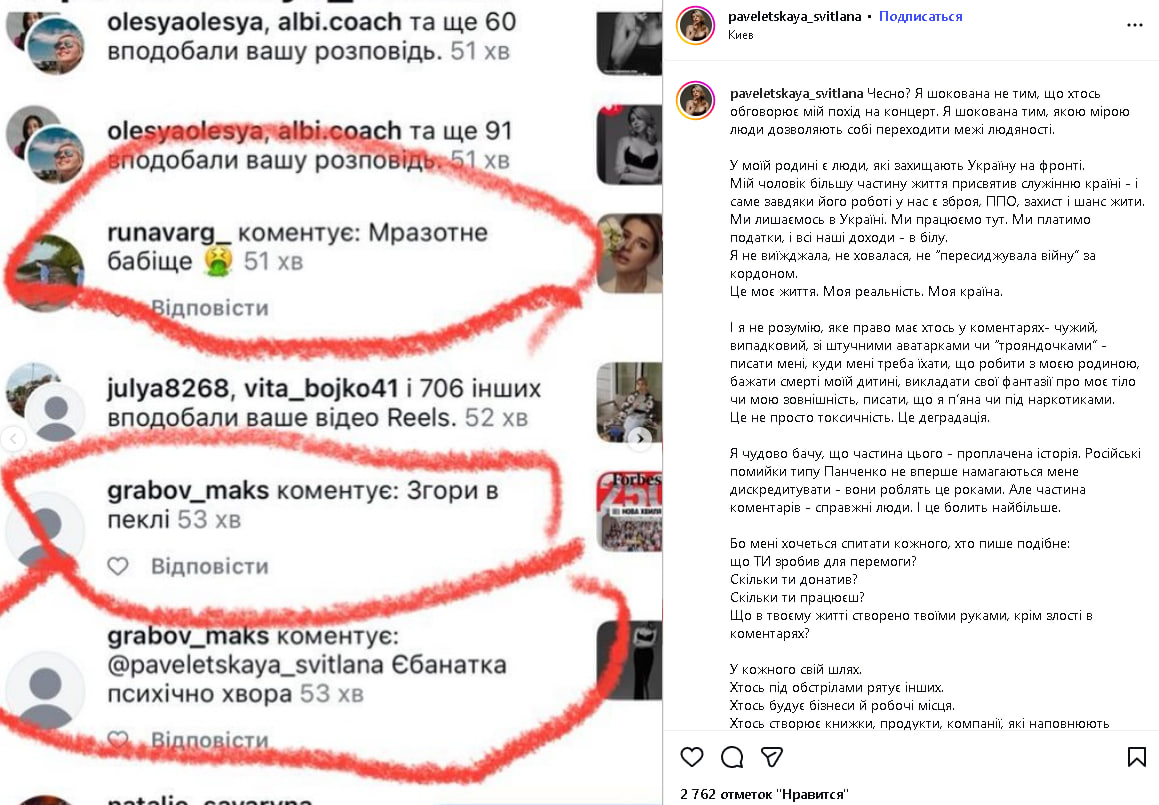Click Відповісти under Згори в пеклі comment
Viewport: 1159px width, 805px height.
click(209, 566)
